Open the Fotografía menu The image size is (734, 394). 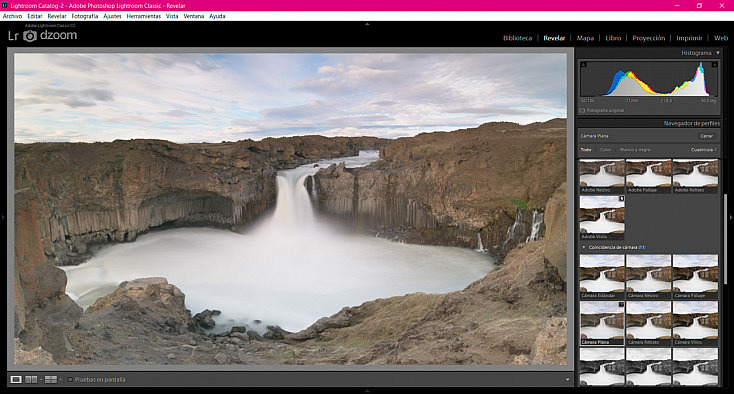click(x=85, y=16)
